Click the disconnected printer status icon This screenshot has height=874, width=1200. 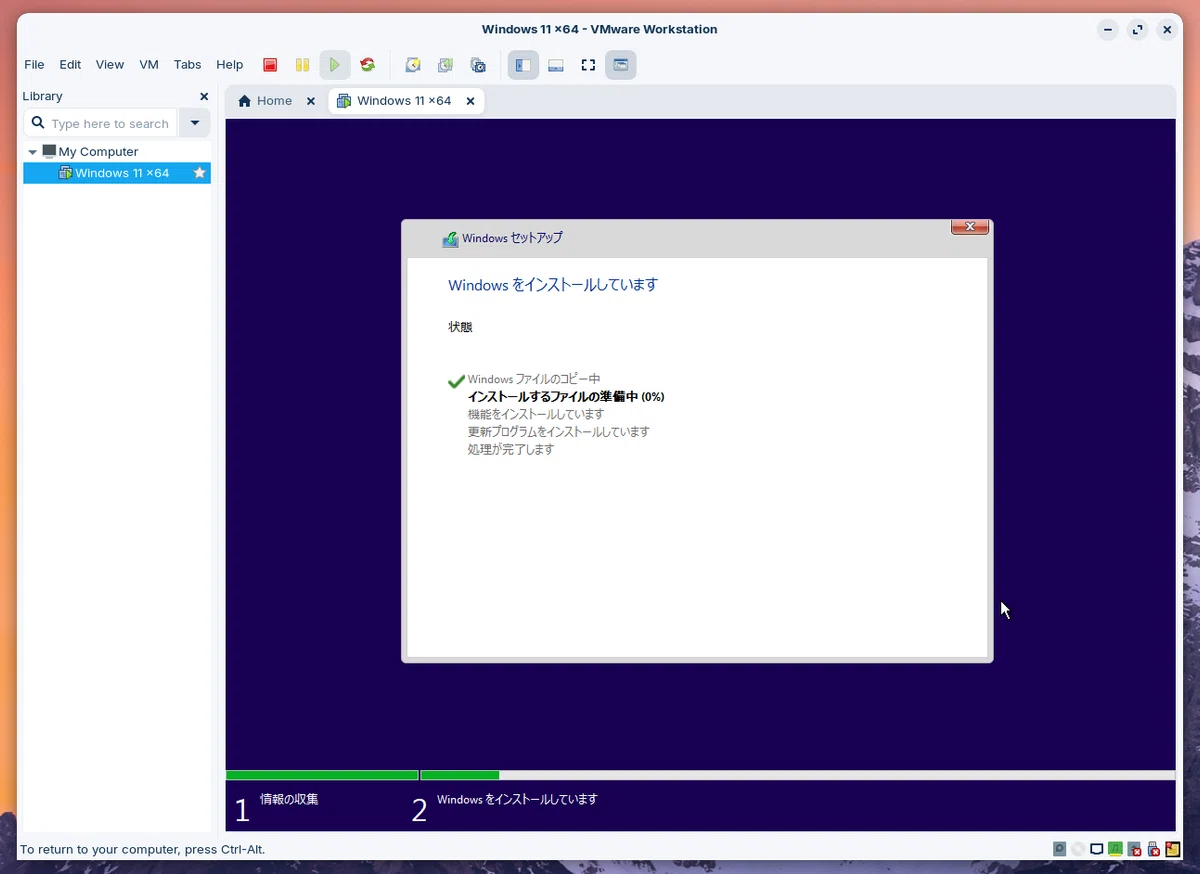(x=1134, y=849)
